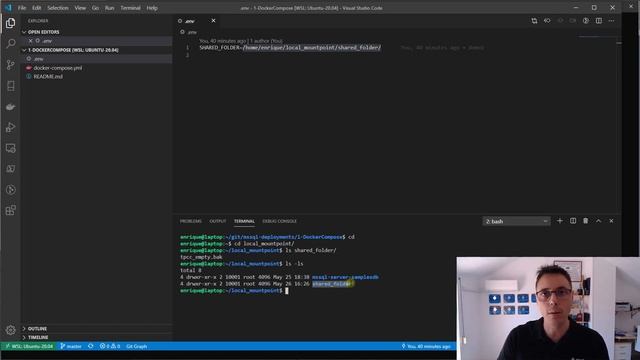This screenshot has width=640, height=360.
Task: Click the '1 author (You)' code lens
Action: pos(266,41)
